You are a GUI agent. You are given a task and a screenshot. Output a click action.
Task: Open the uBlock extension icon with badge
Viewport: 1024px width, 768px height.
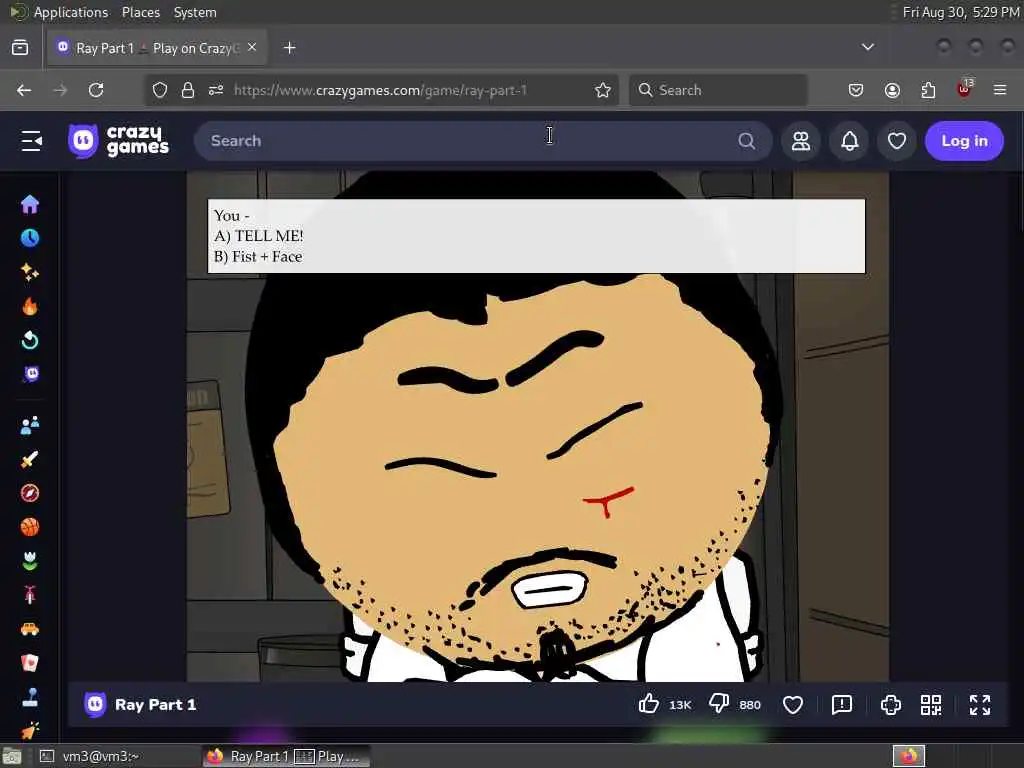click(x=964, y=89)
